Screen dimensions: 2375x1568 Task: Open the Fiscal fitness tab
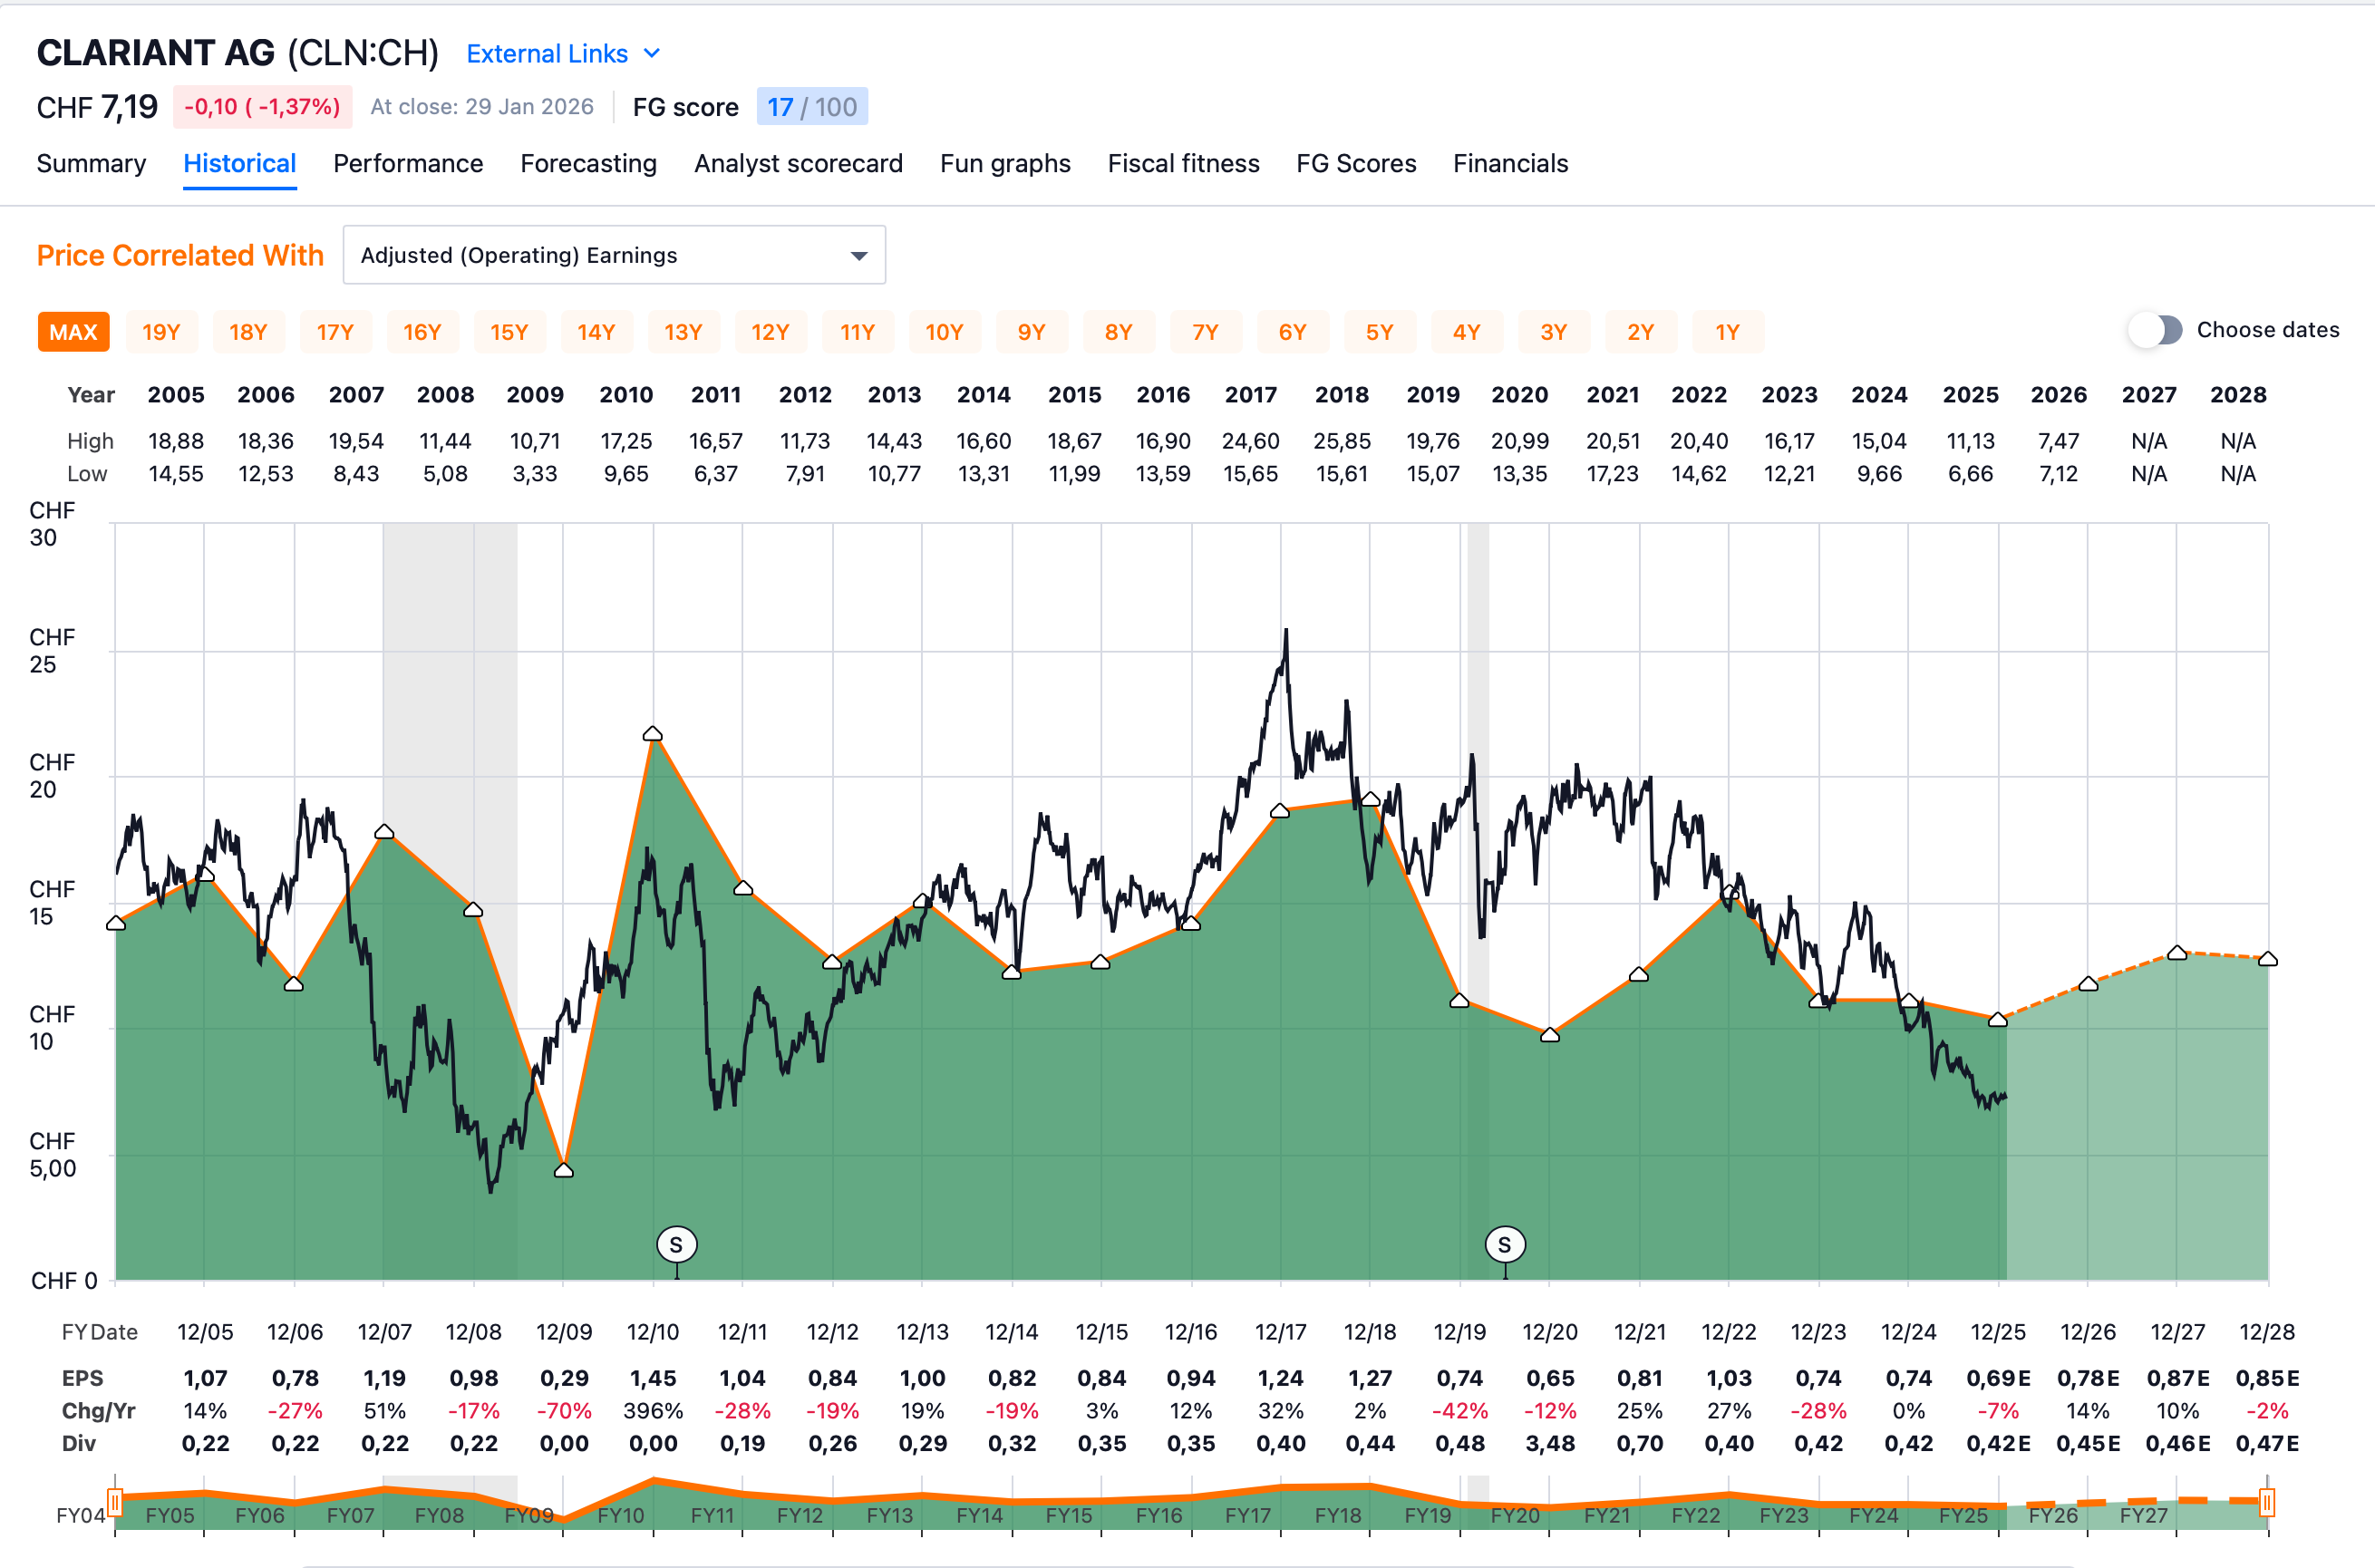pyautogui.click(x=1183, y=163)
